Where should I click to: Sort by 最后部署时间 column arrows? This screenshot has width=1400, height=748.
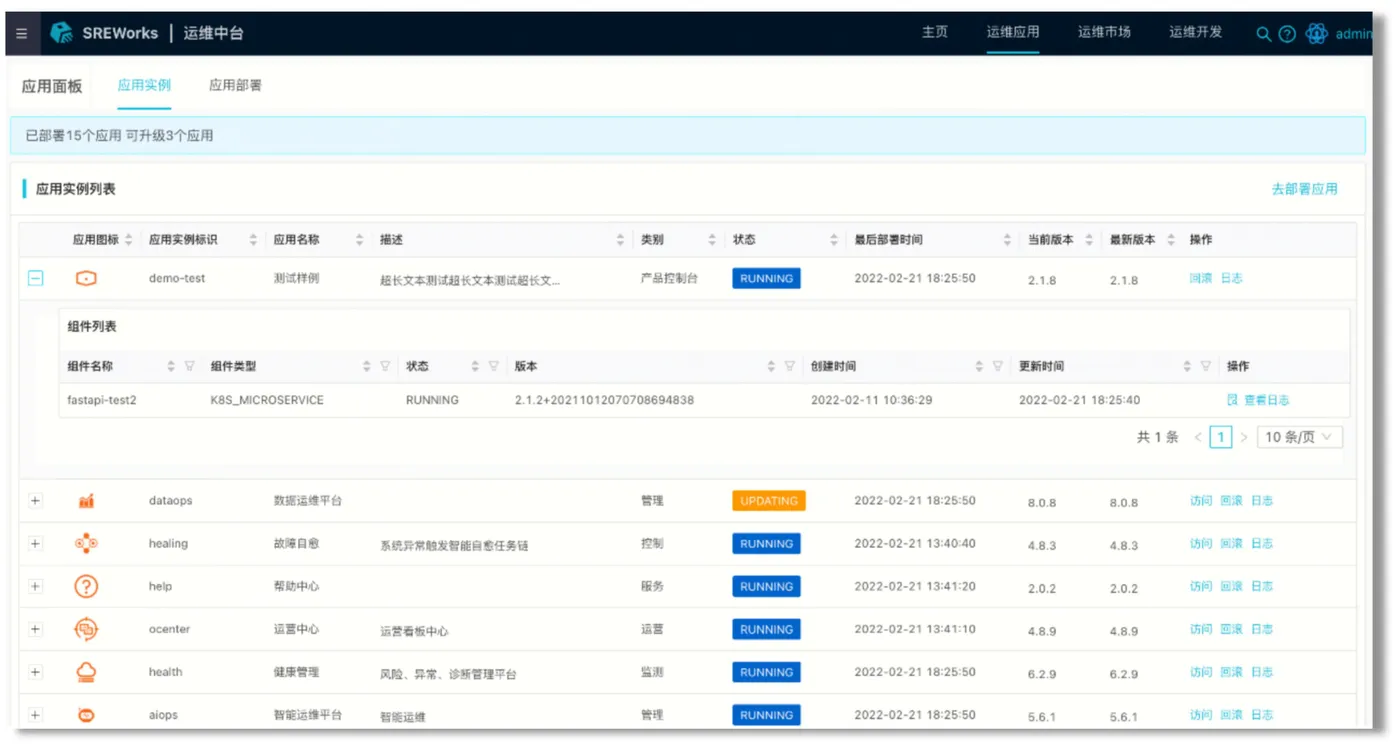point(1007,240)
